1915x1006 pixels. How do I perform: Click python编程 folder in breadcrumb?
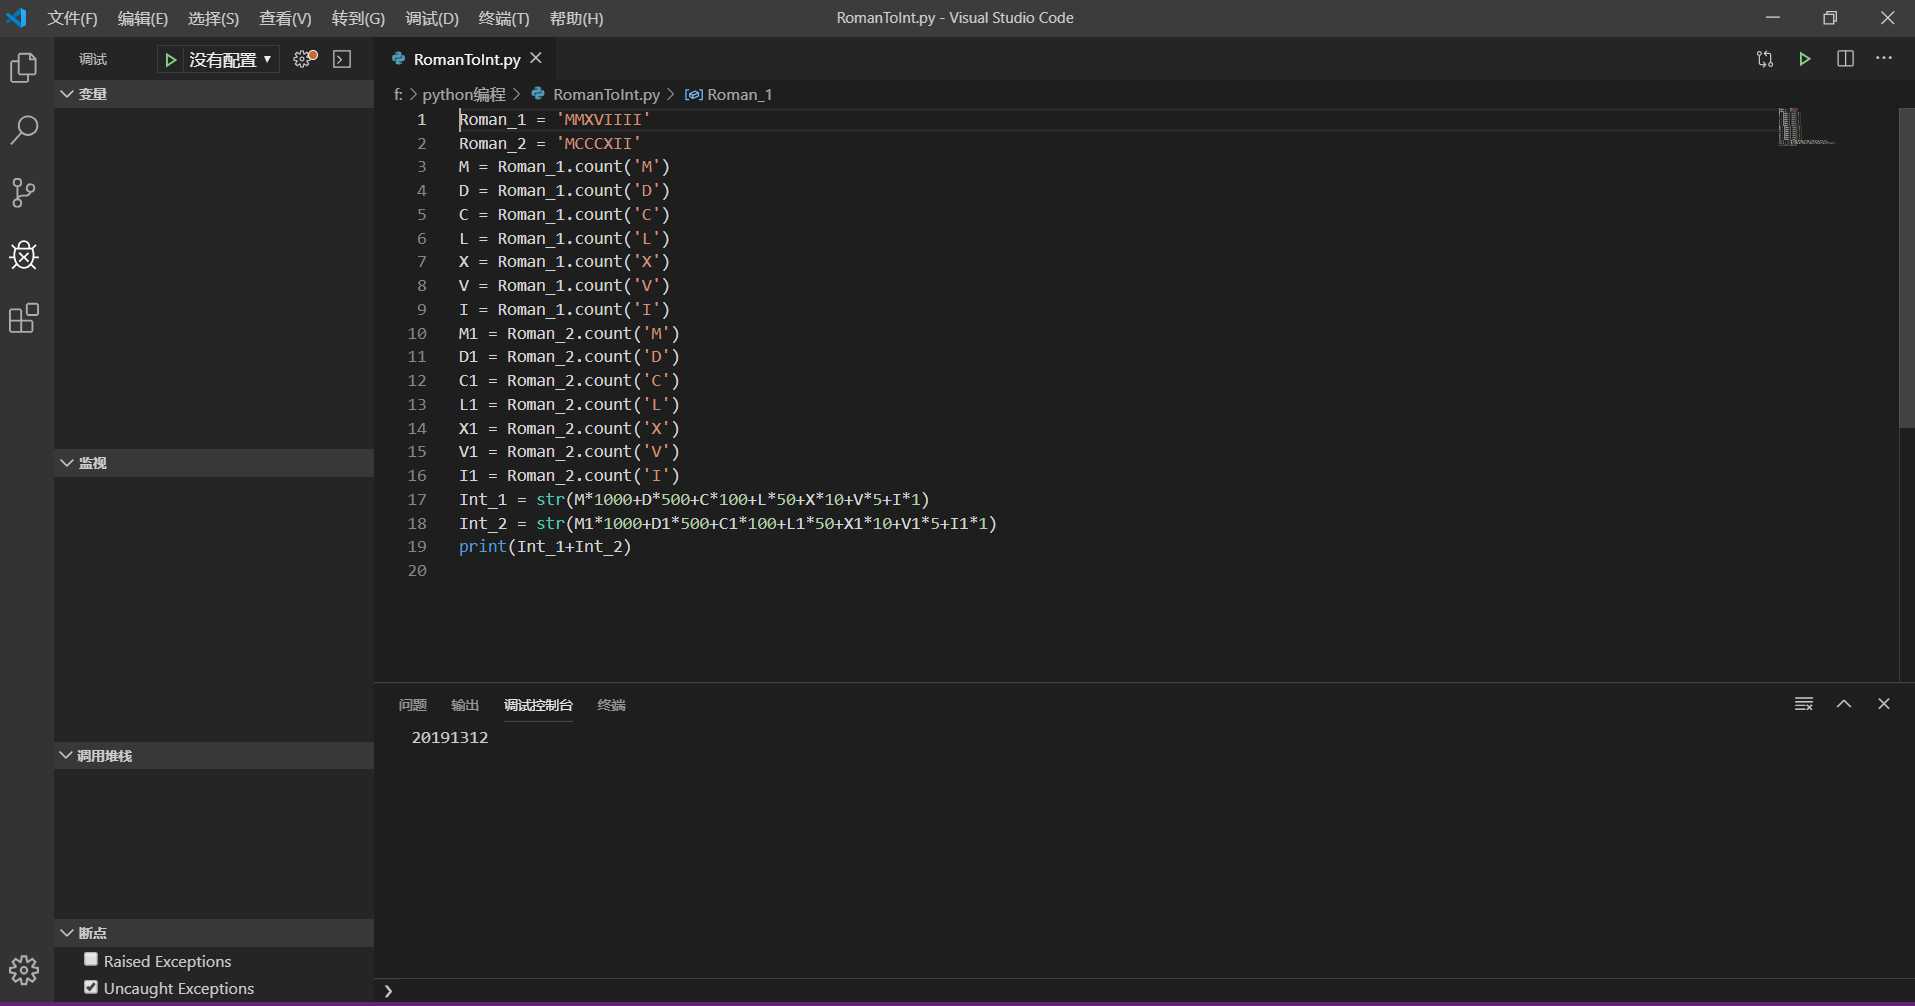point(464,94)
